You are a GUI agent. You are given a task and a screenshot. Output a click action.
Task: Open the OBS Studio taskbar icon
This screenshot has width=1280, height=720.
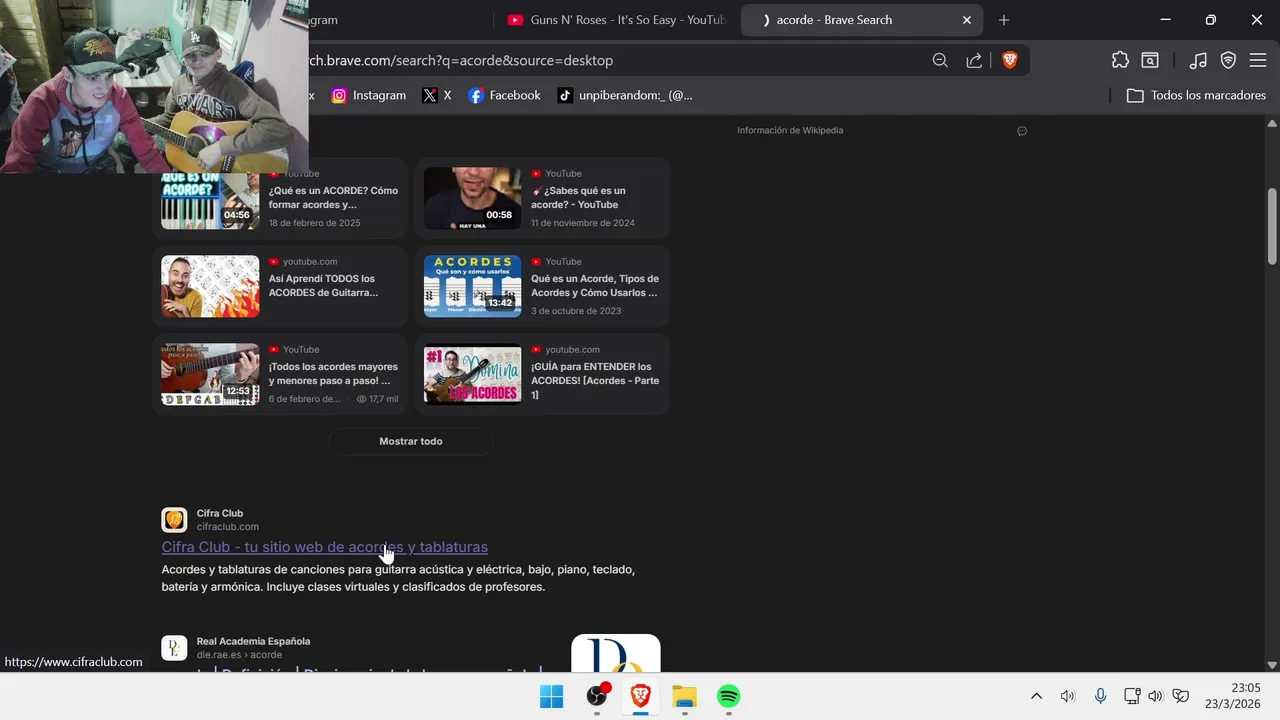pyautogui.click(x=597, y=696)
